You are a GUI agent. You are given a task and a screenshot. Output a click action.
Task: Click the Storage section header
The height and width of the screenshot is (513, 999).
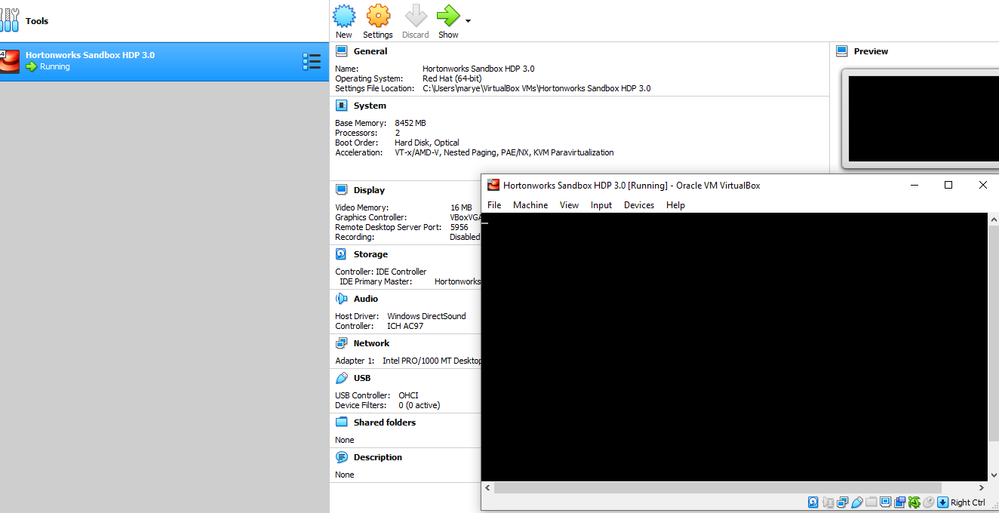(370, 254)
